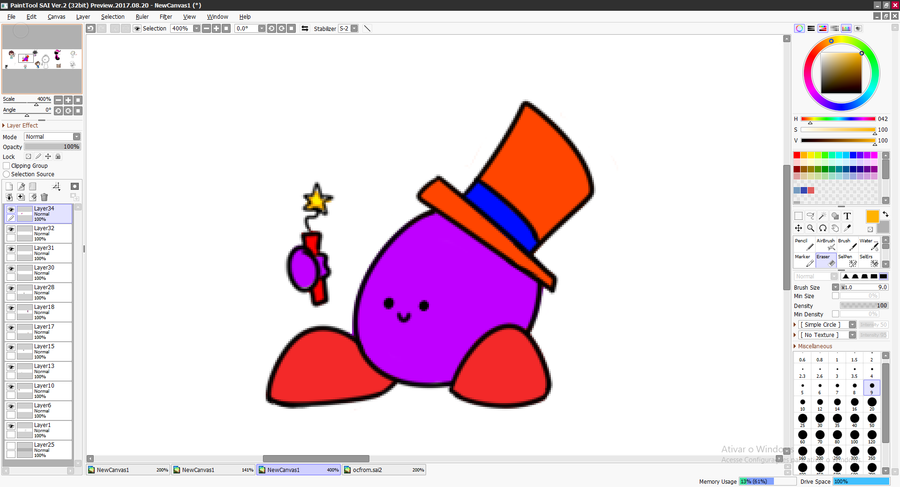Viewport: 900px width, 487px height.
Task: Select the Selection Source radio button
Action: point(6,174)
